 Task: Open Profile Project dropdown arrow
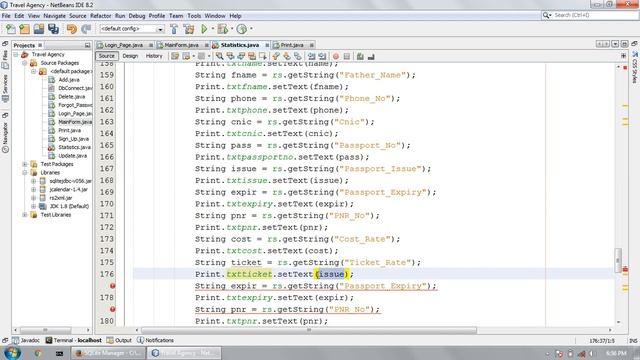[x=251, y=29]
